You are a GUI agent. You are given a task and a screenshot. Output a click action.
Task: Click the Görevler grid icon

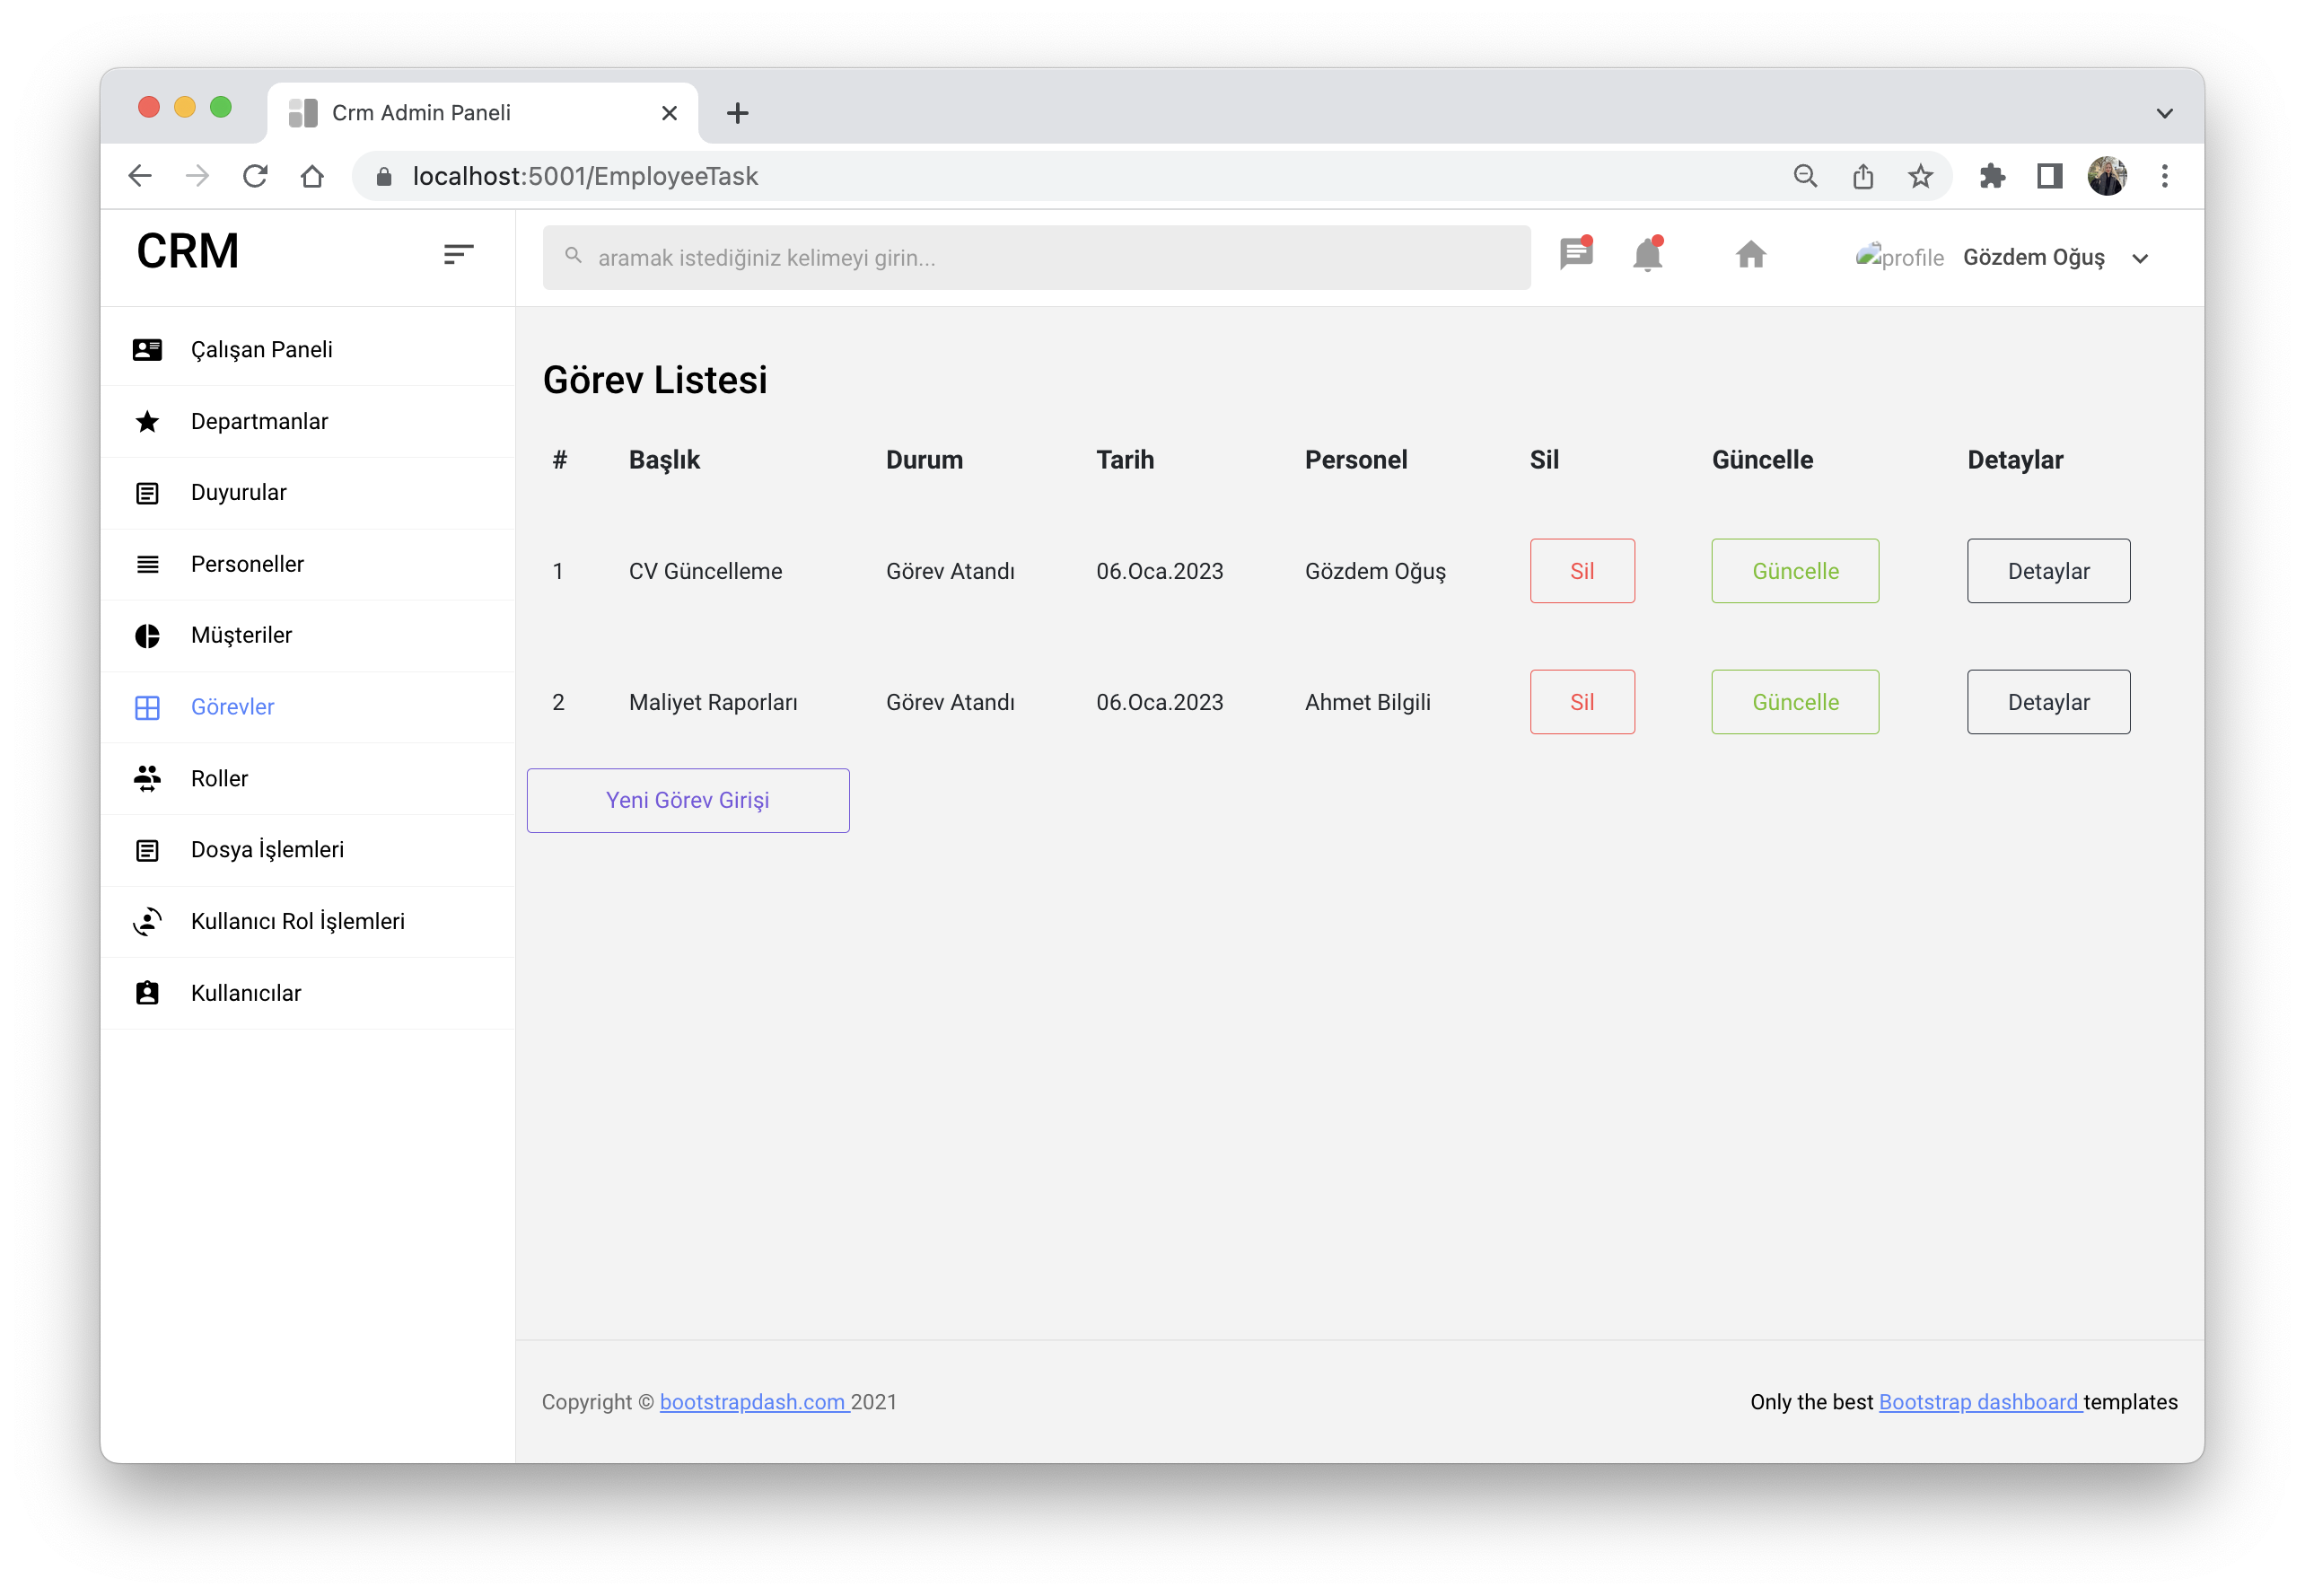tap(147, 708)
